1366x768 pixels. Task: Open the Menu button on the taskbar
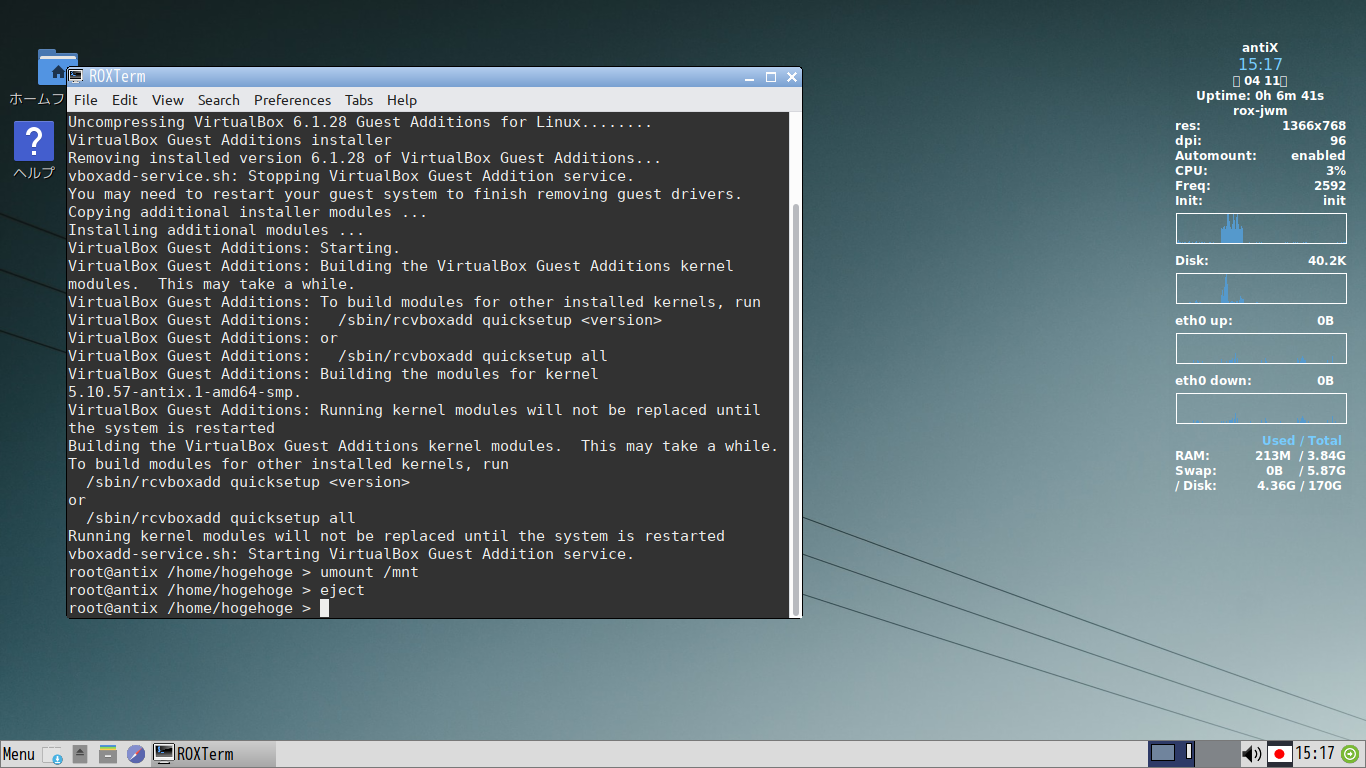(18, 754)
